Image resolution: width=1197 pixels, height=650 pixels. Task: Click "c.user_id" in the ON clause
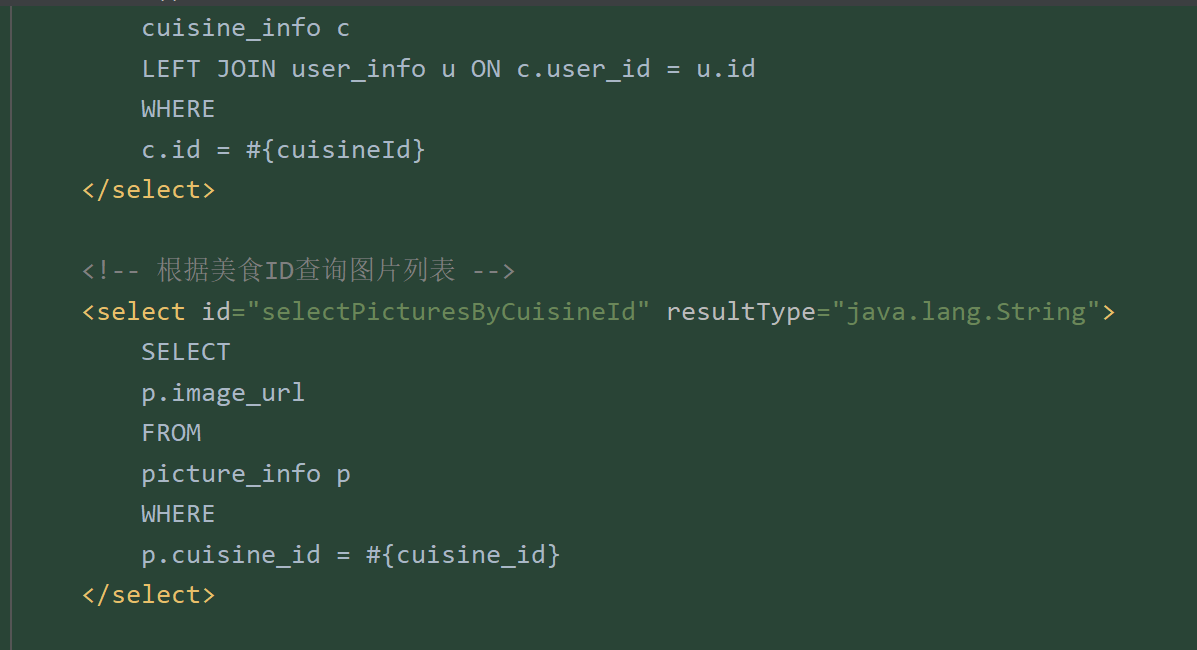coord(583,69)
